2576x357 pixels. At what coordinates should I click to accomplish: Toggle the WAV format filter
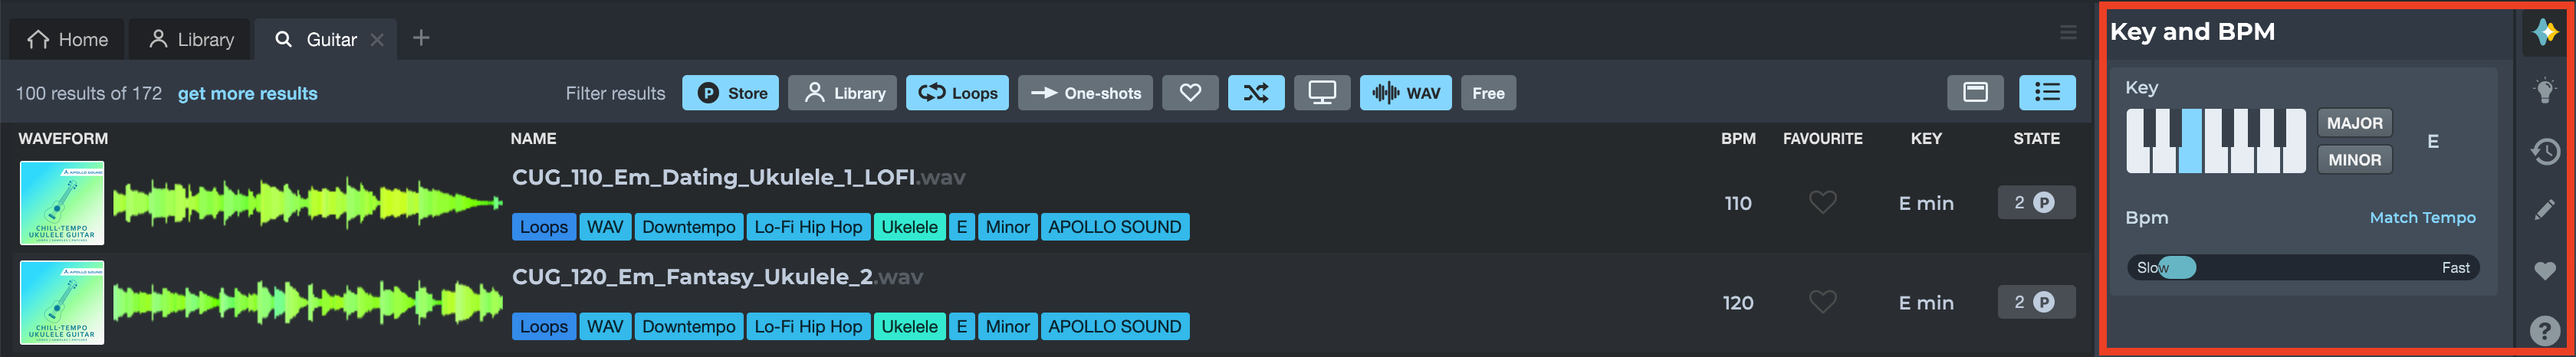1405,93
